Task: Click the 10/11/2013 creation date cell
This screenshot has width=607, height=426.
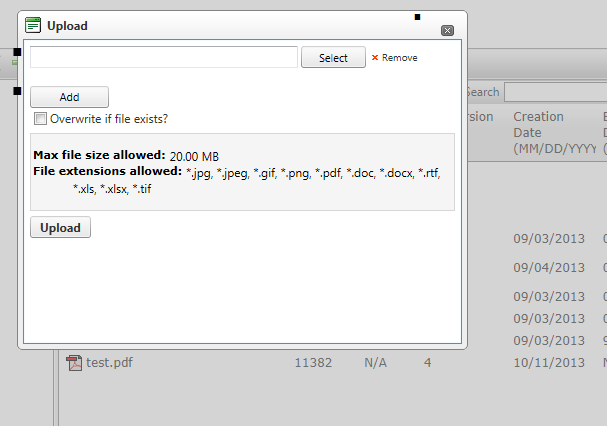Action: coord(548,362)
